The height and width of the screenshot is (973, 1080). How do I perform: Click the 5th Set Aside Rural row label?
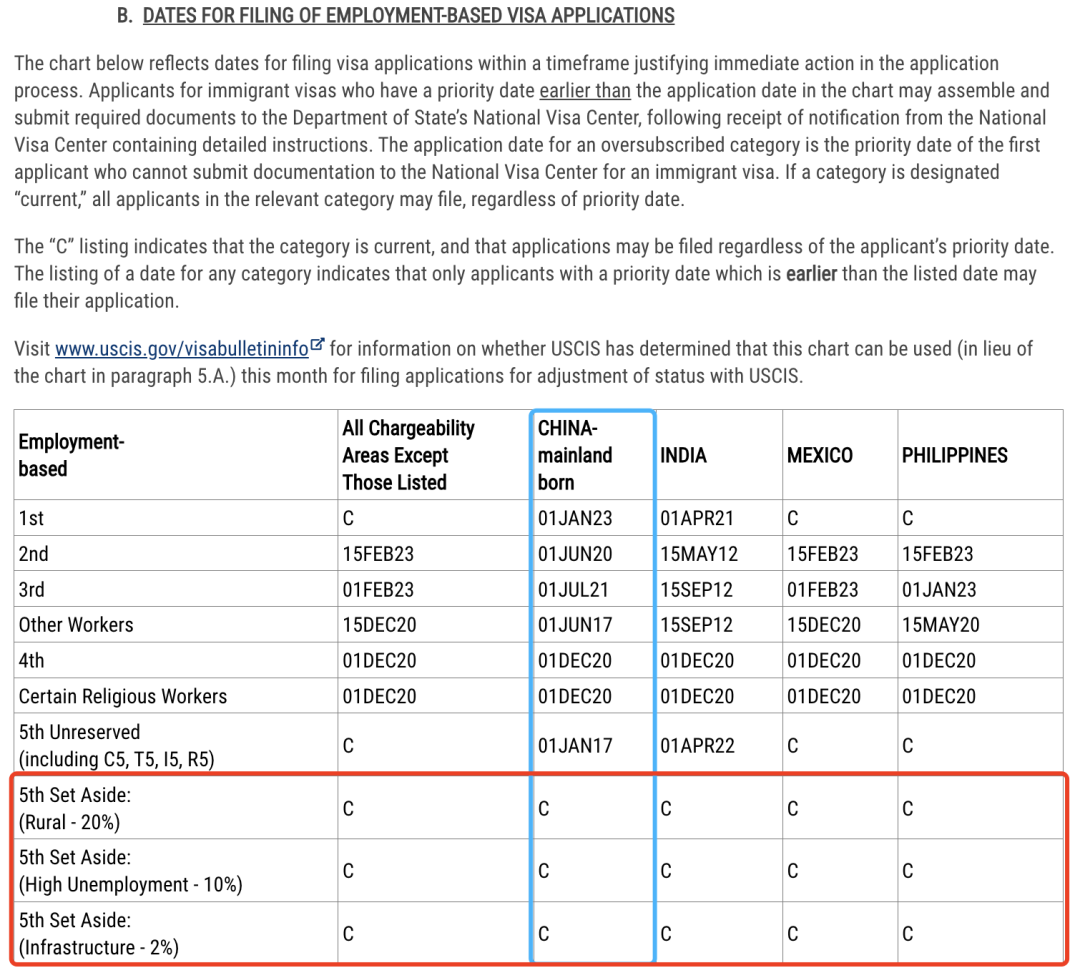click(x=75, y=809)
